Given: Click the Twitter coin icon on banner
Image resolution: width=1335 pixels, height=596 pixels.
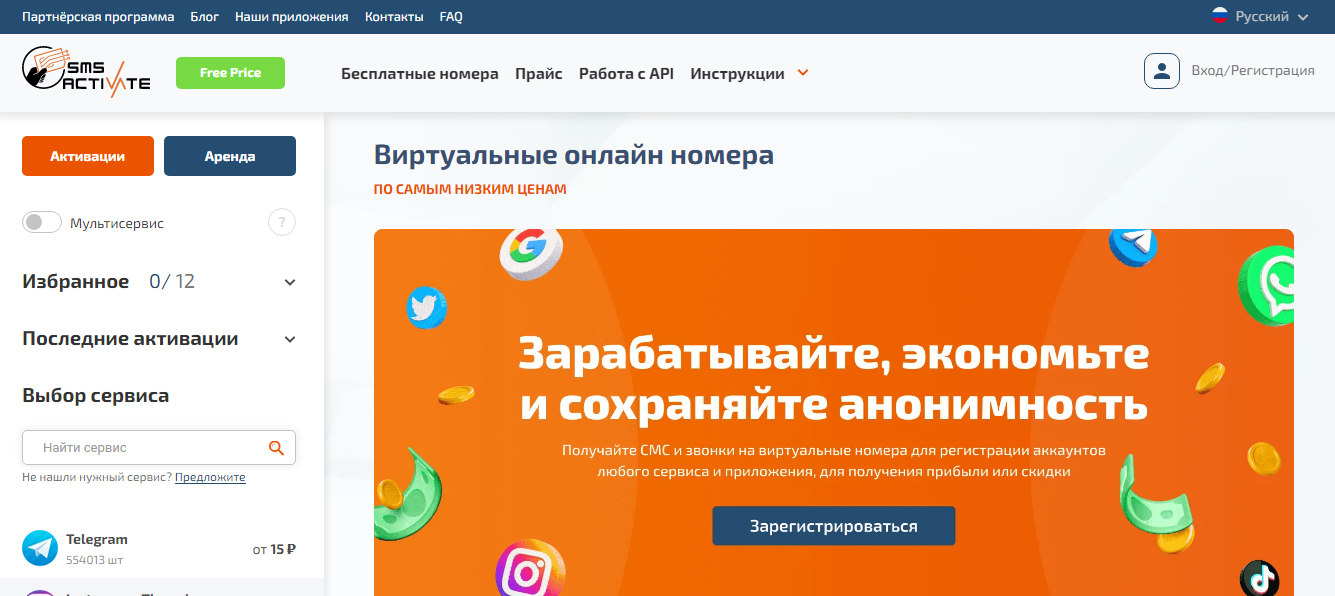Looking at the screenshot, I should coord(426,307).
